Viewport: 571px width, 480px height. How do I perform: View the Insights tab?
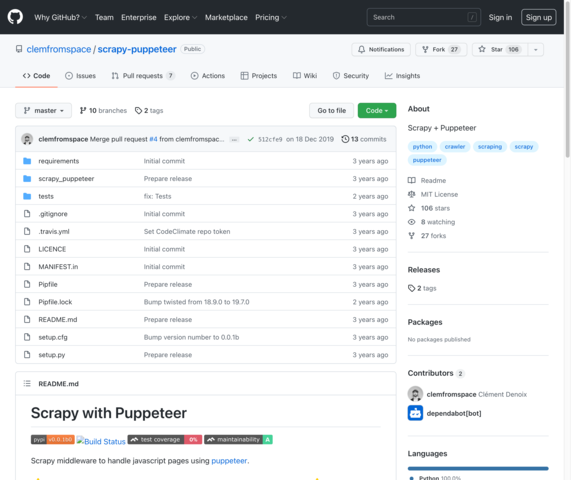[x=402, y=76]
